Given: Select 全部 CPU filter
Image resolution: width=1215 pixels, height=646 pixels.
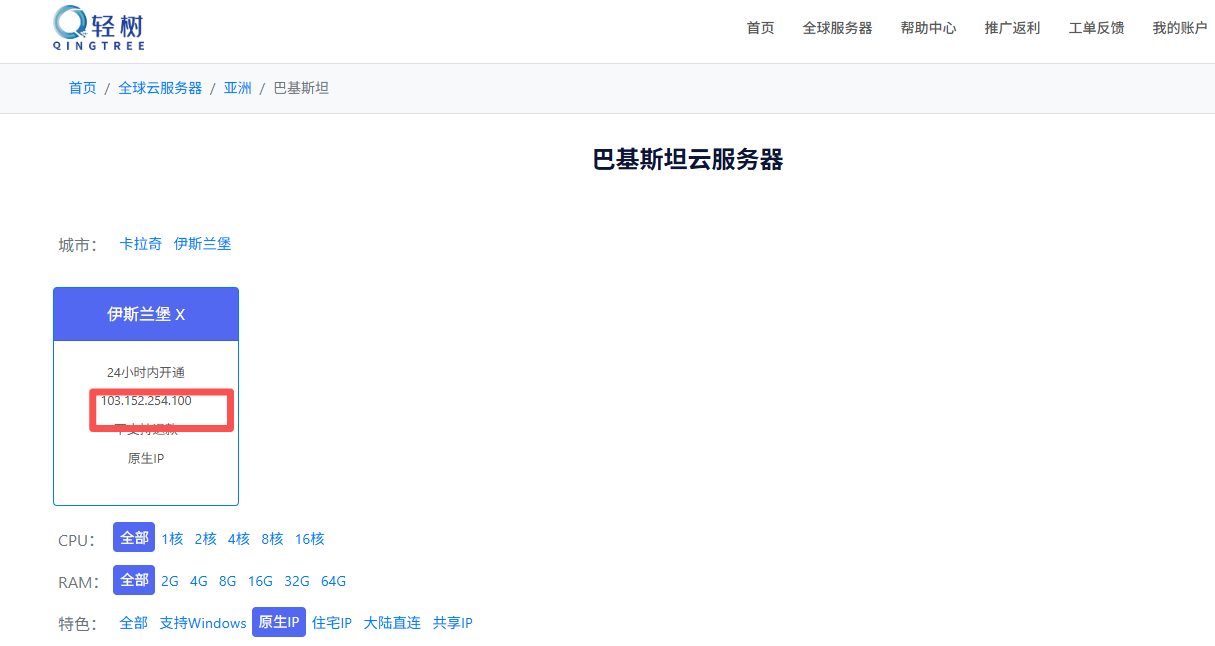Looking at the screenshot, I should (134, 538).
